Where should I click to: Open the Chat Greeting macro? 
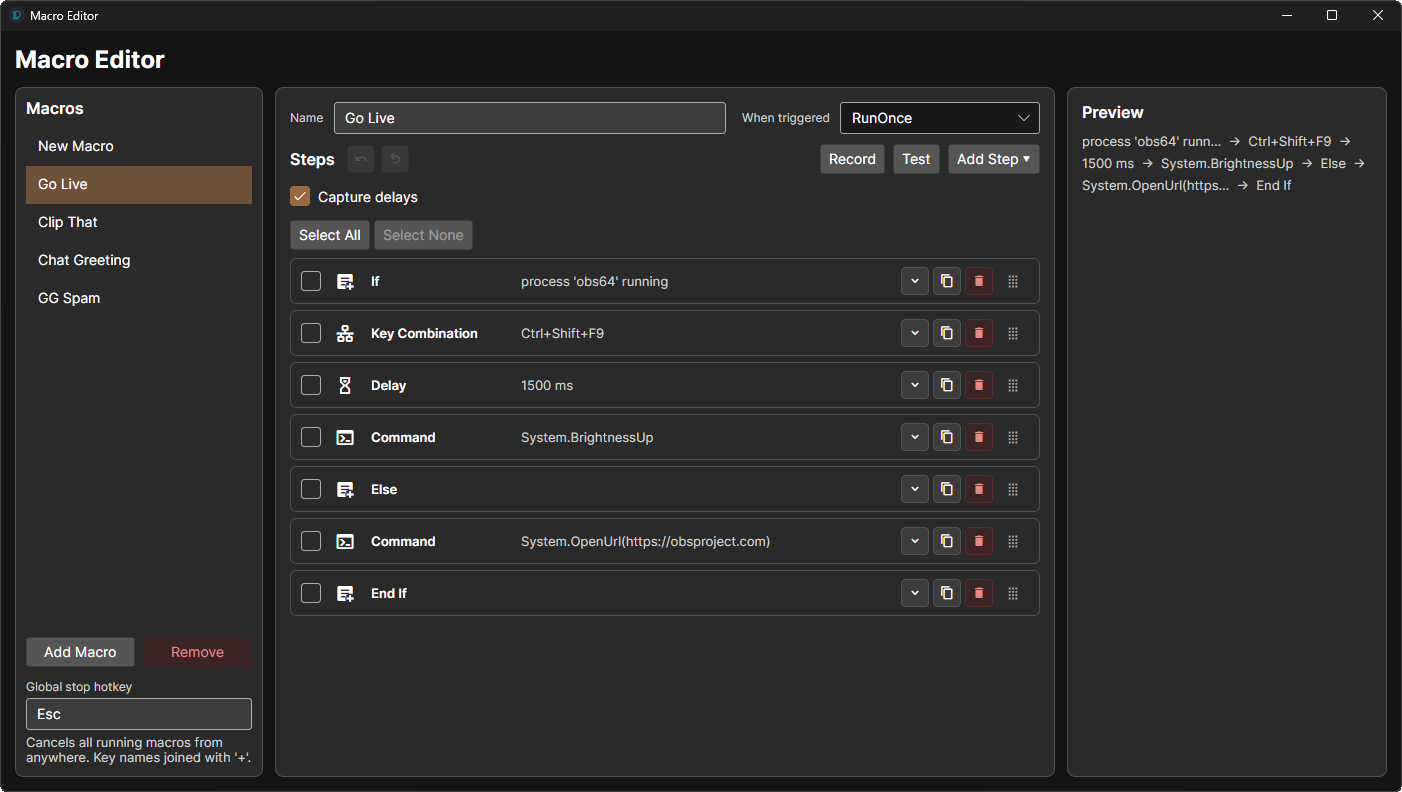pyautogui.click(x=139, y=260)
